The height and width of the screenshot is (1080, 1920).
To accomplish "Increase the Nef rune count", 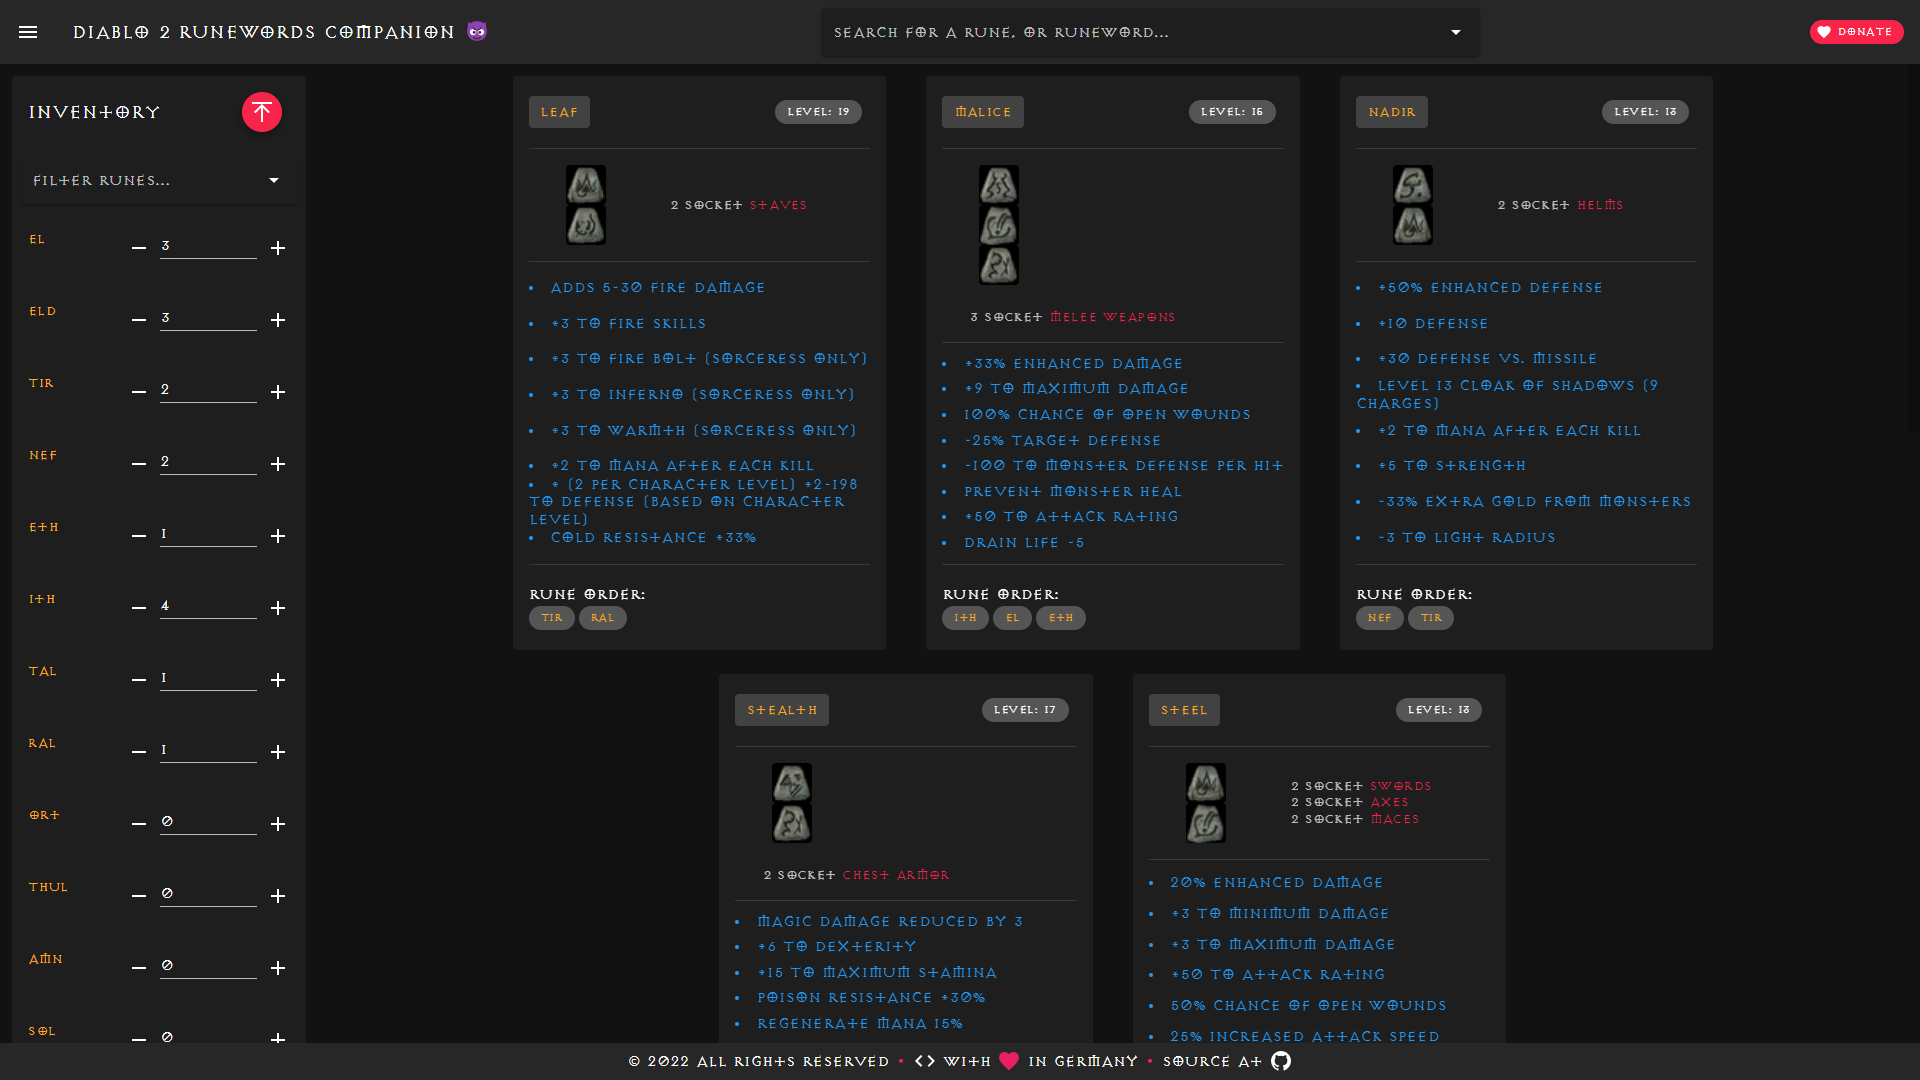I will pos(278,464).
